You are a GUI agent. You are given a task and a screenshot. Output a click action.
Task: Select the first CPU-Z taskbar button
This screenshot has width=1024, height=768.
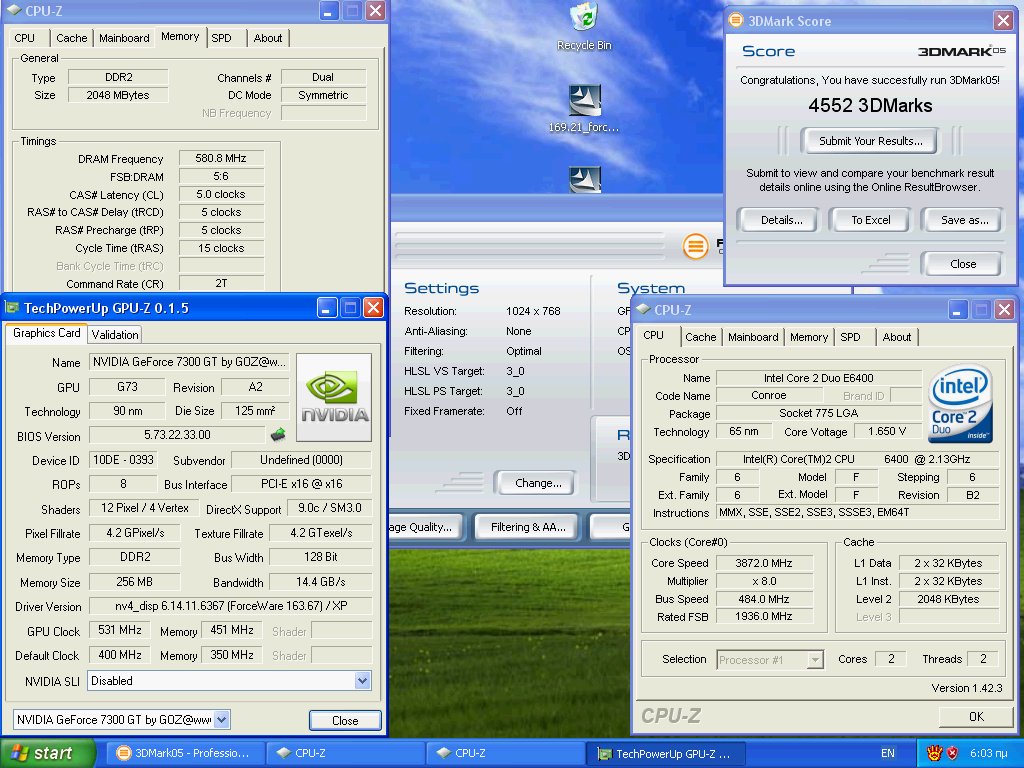click(x=345, y=753)
